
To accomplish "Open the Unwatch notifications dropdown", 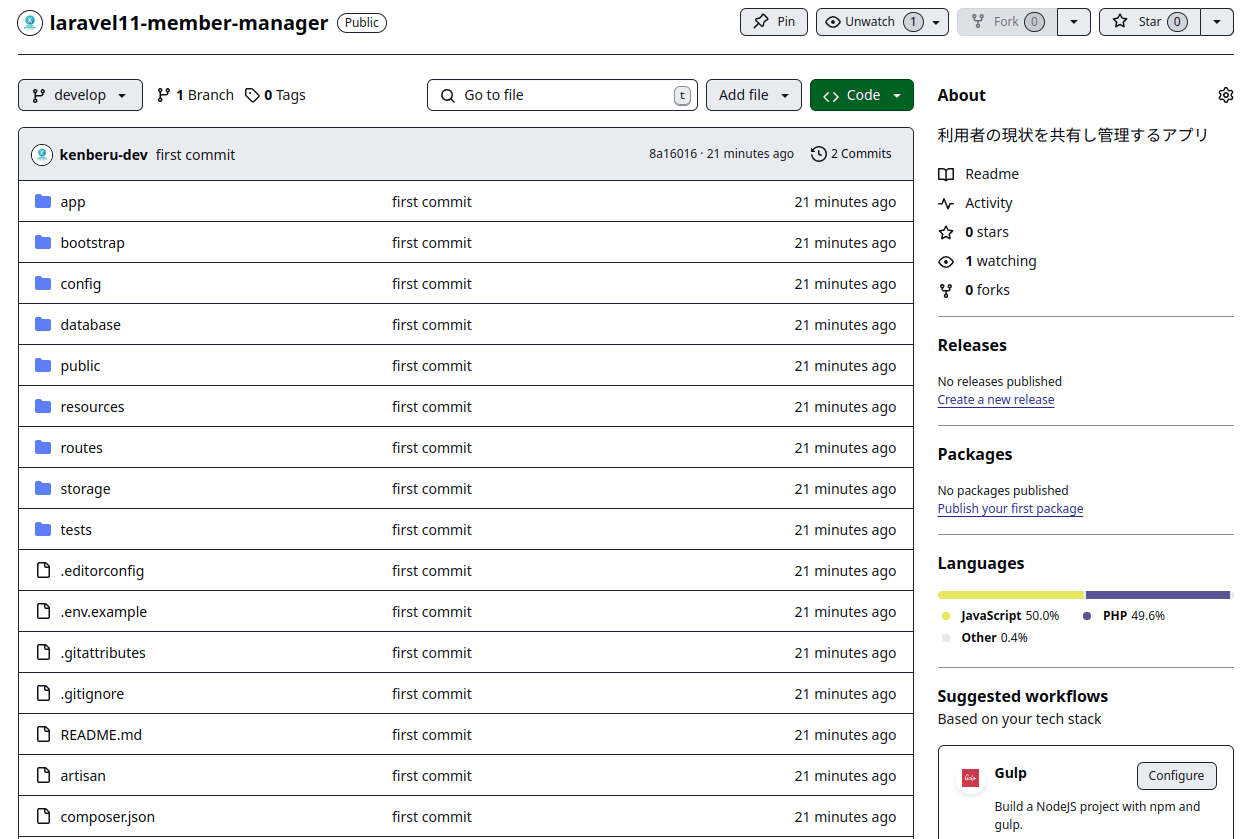I will click(882, 22).
